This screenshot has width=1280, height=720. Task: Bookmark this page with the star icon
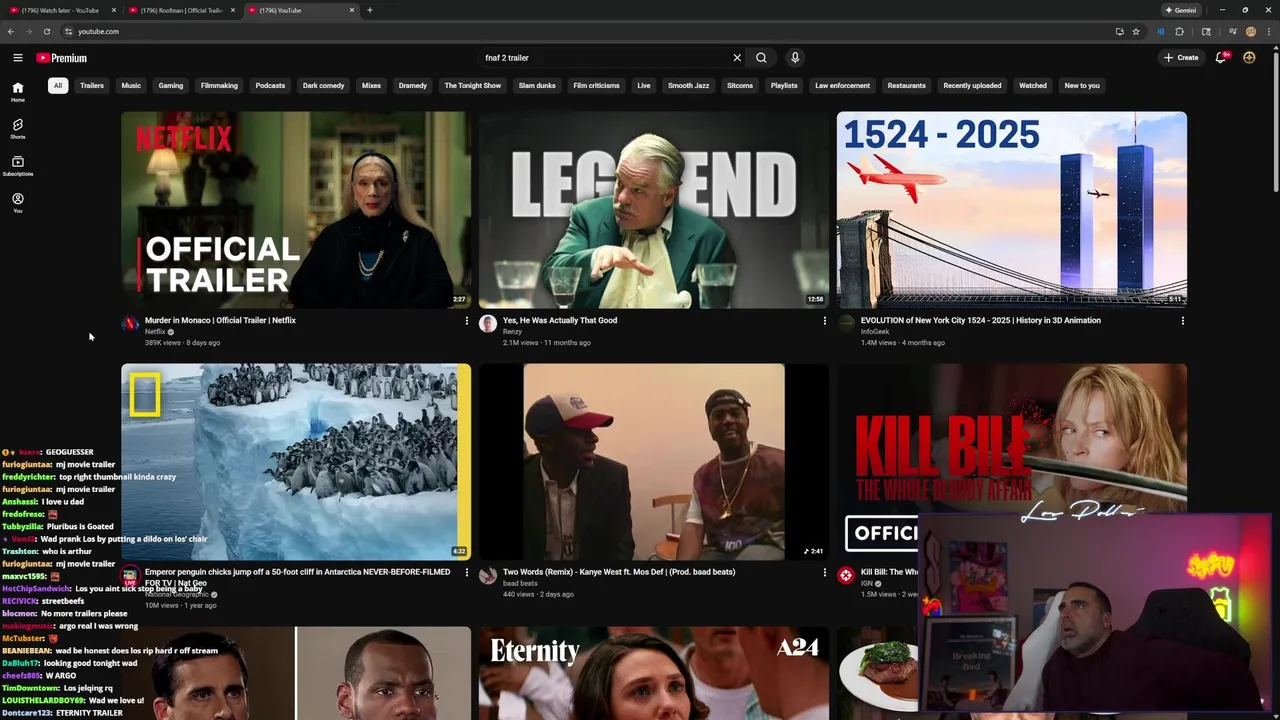pos(1136,31)
